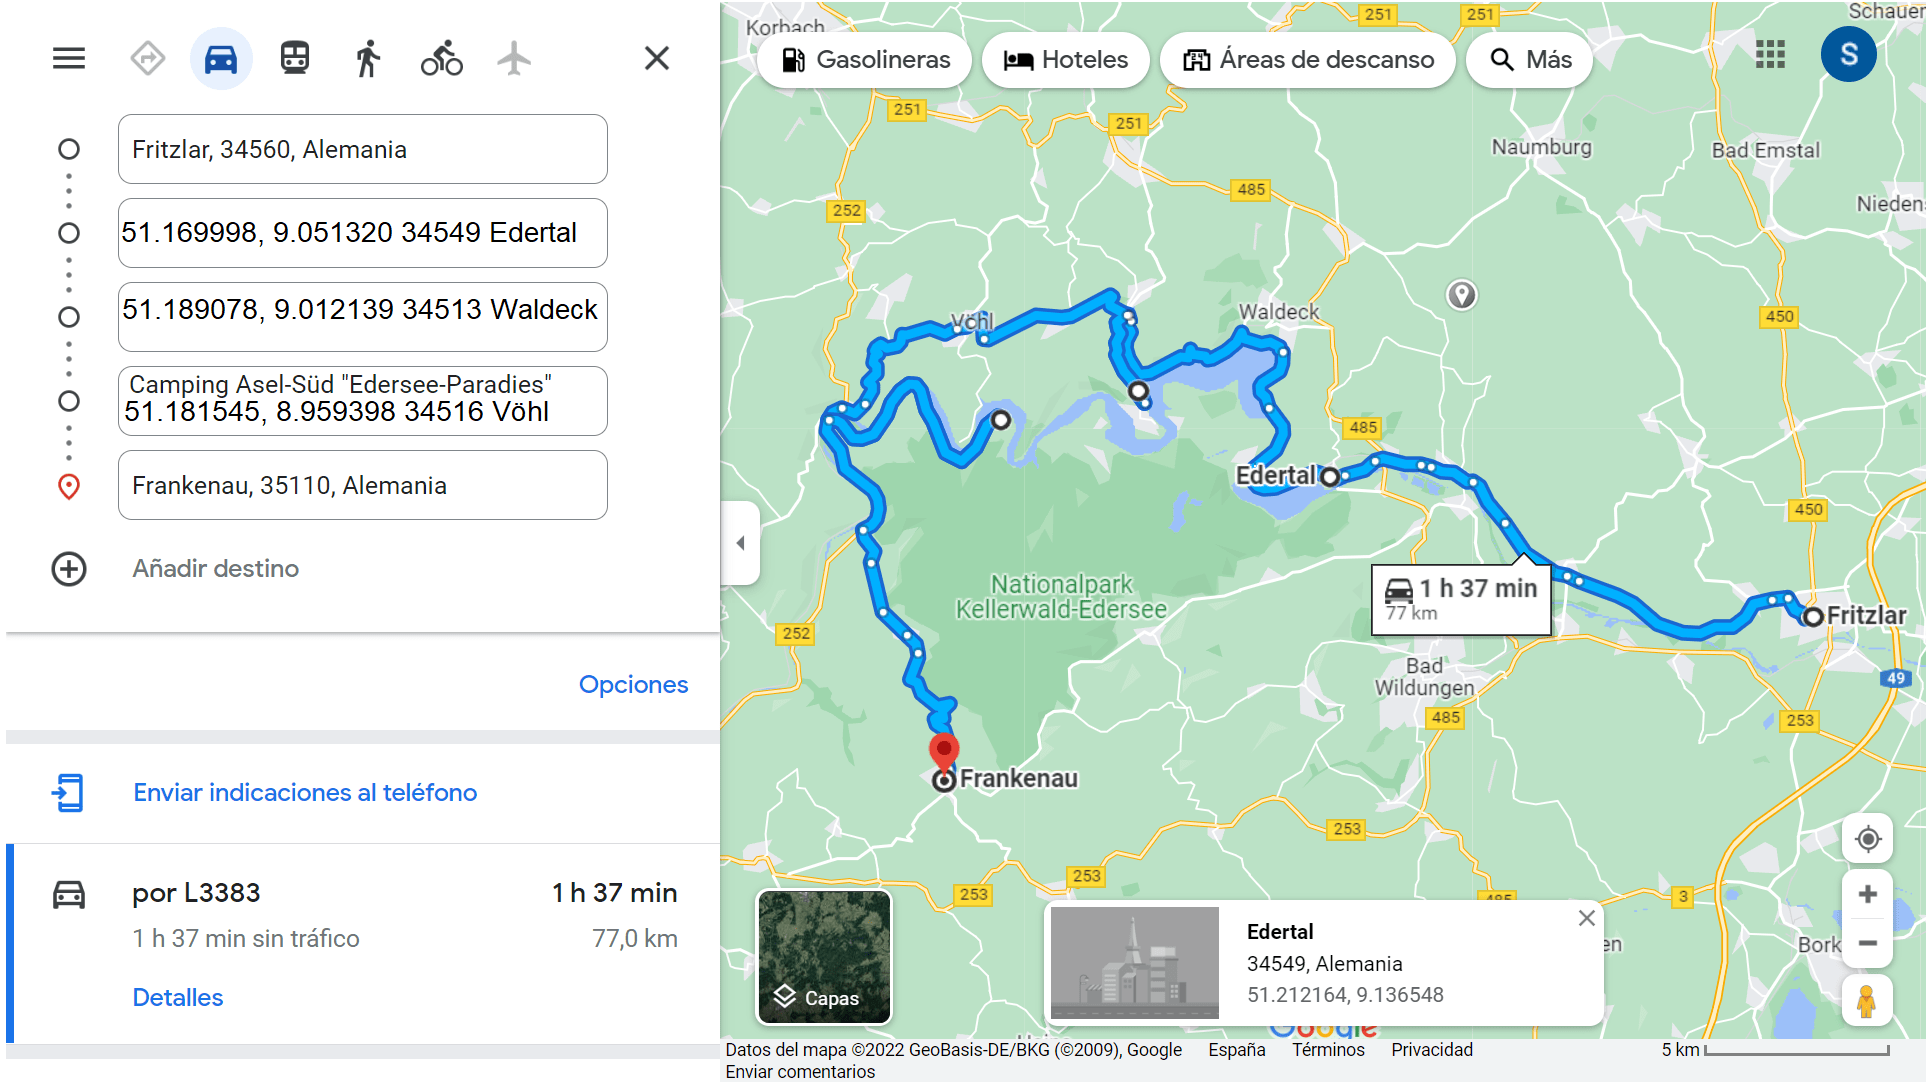Choose walking travel mode
Image resolution: width=1928 pixels, height=1082 pixels.
(x=367, y=58)
